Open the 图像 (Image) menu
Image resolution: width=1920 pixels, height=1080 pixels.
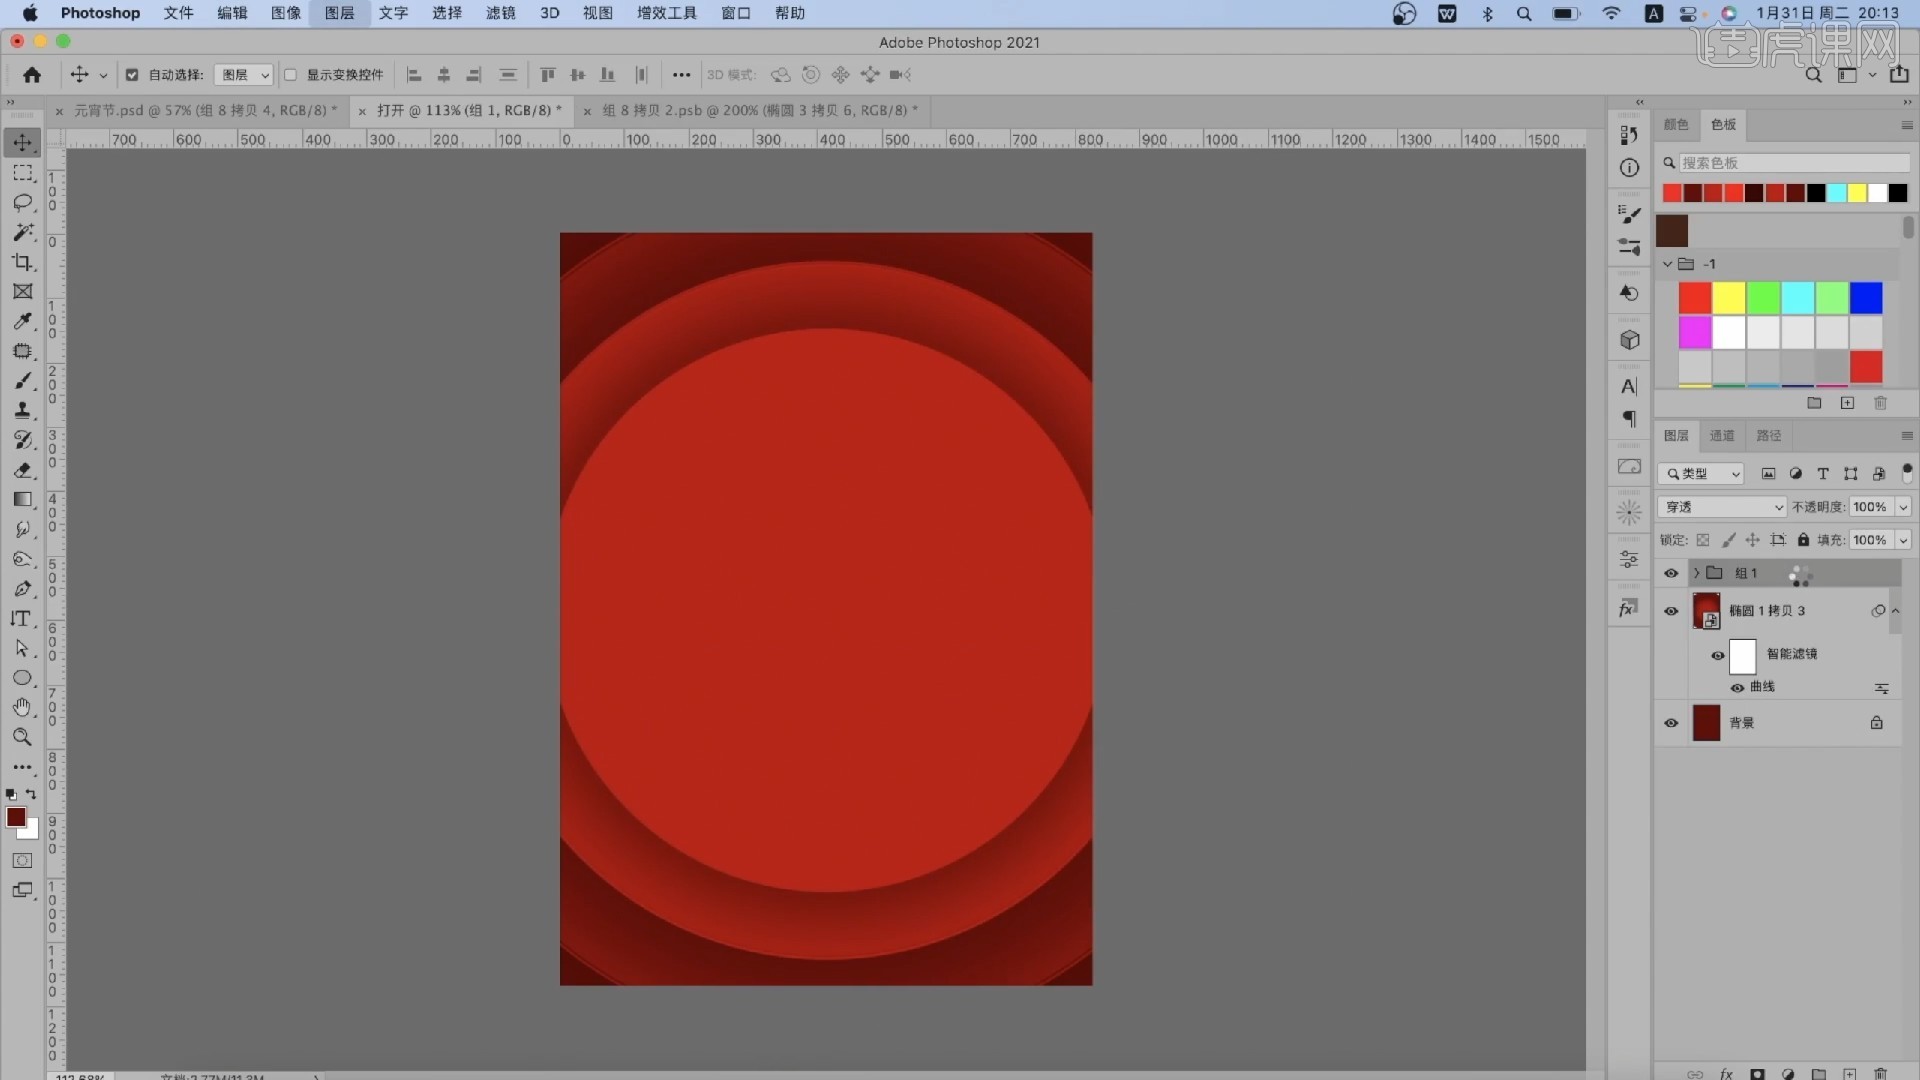[x=286, y=13]
